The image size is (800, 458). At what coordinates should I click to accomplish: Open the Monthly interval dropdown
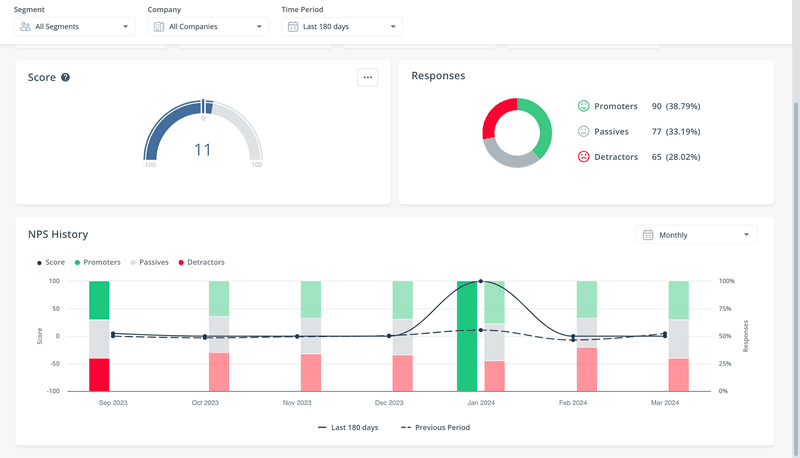pos(696,235)
